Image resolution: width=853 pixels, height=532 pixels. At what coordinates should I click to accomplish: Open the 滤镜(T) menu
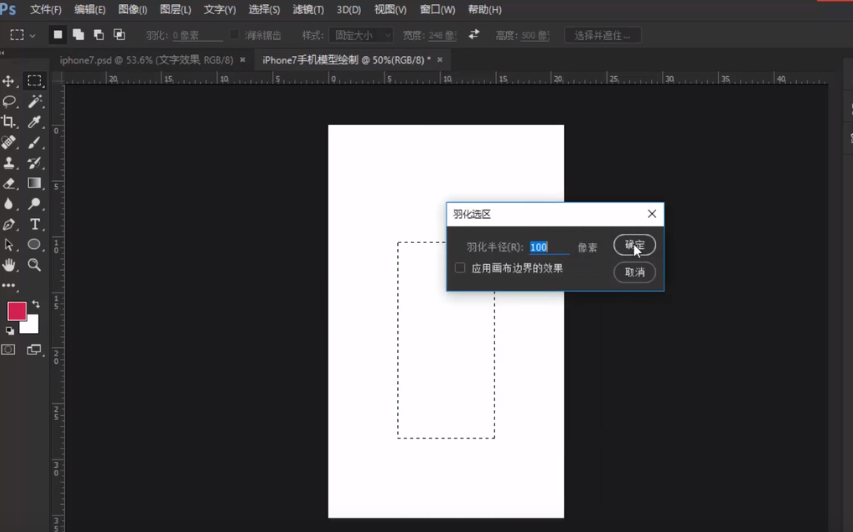tap(308, 10)
